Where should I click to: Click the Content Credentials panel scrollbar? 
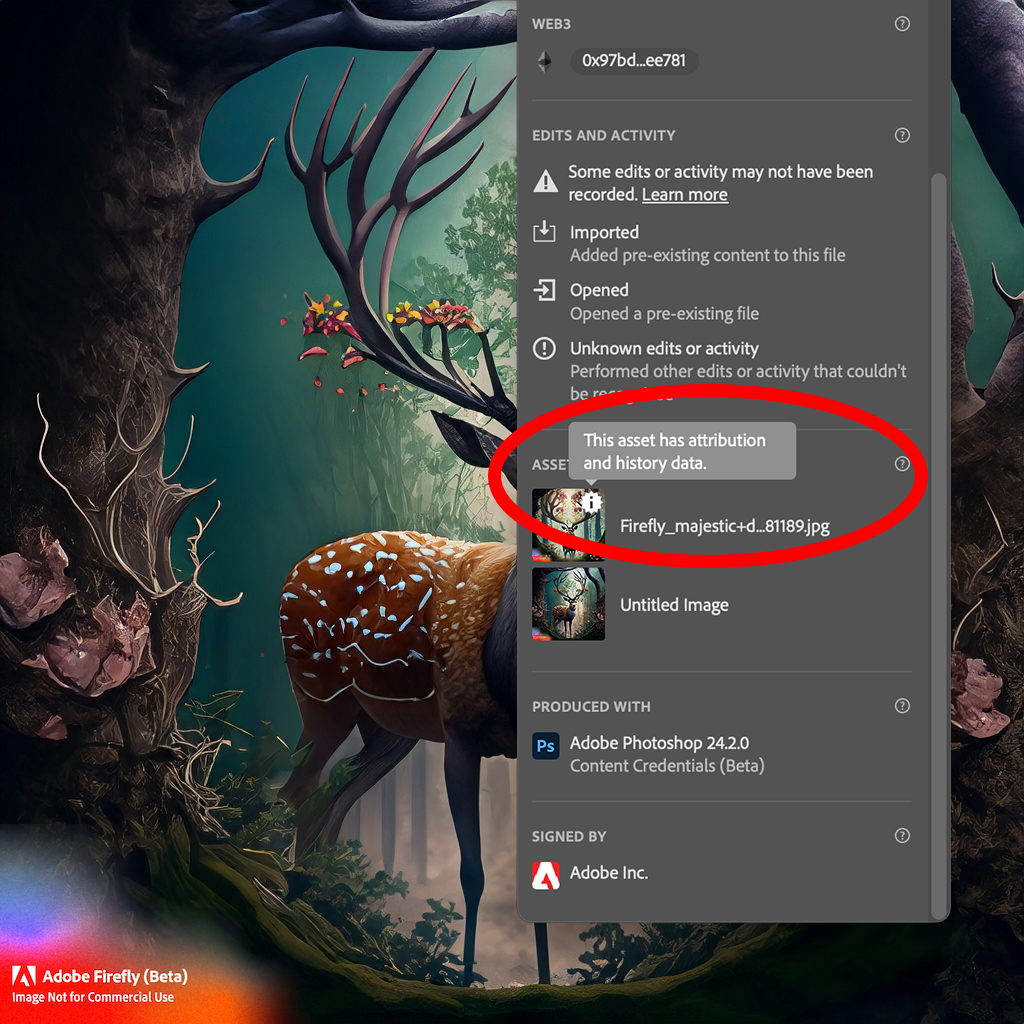coord(938,545)
